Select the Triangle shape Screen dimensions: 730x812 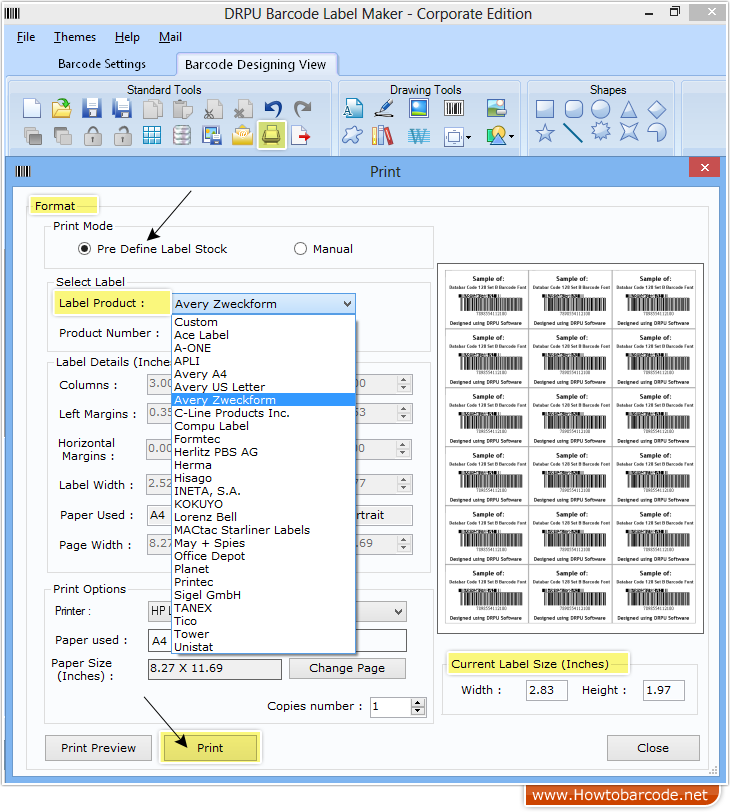click(629, 109)
